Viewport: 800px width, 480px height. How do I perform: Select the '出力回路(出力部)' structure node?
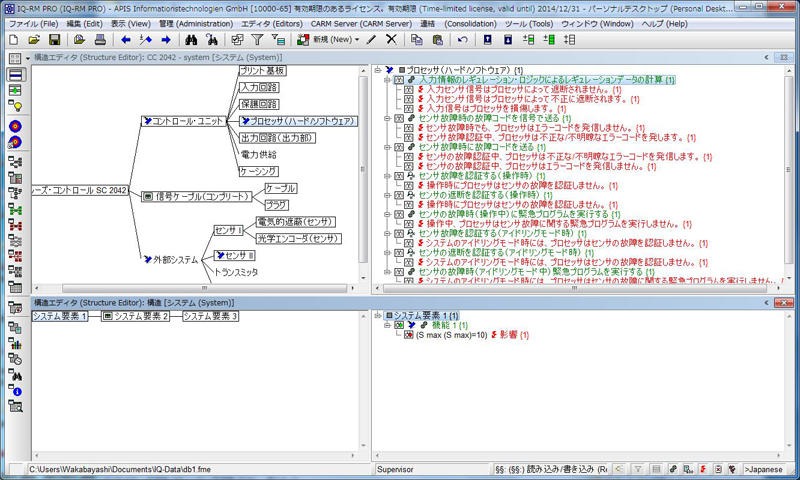(x=277, y=138)
